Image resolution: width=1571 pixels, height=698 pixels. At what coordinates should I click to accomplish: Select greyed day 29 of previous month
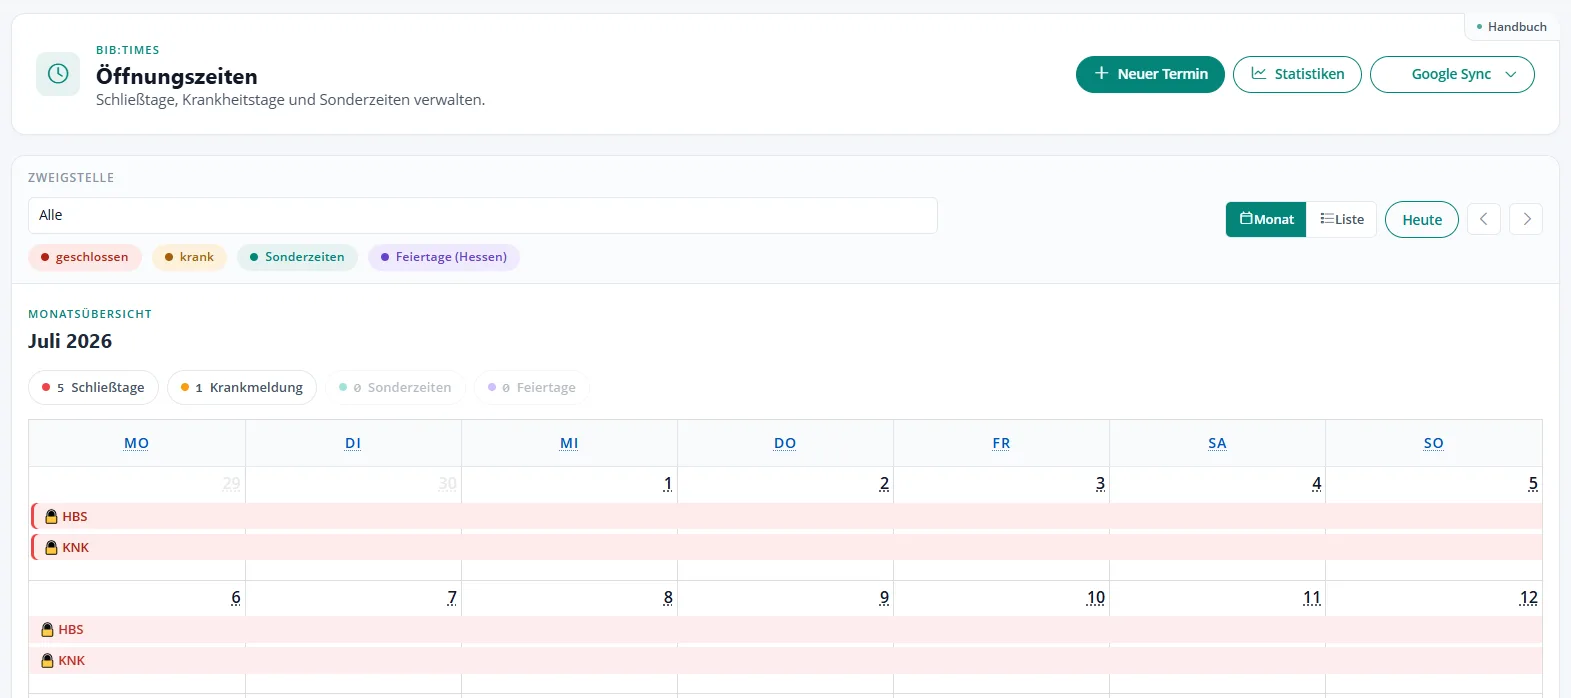click(231, 484)
